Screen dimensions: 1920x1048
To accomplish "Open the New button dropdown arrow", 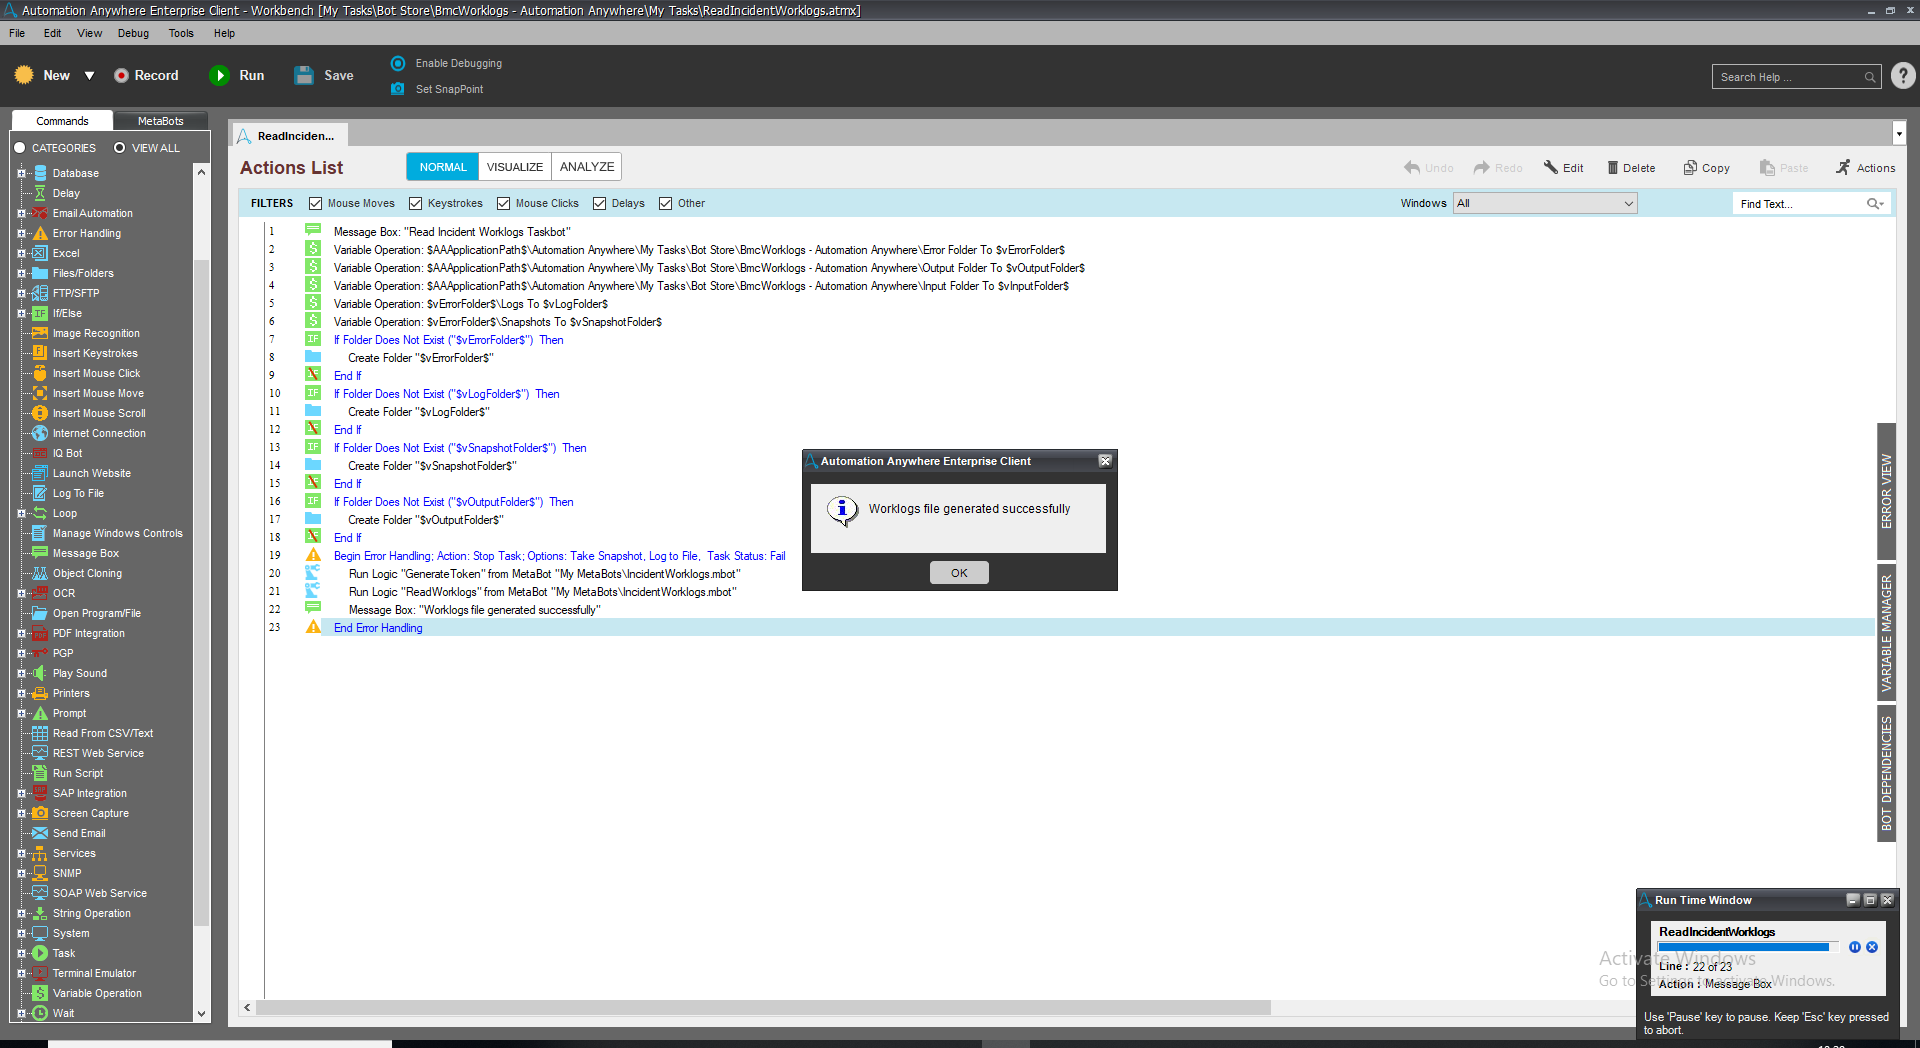I will click(x=89, y=76).
